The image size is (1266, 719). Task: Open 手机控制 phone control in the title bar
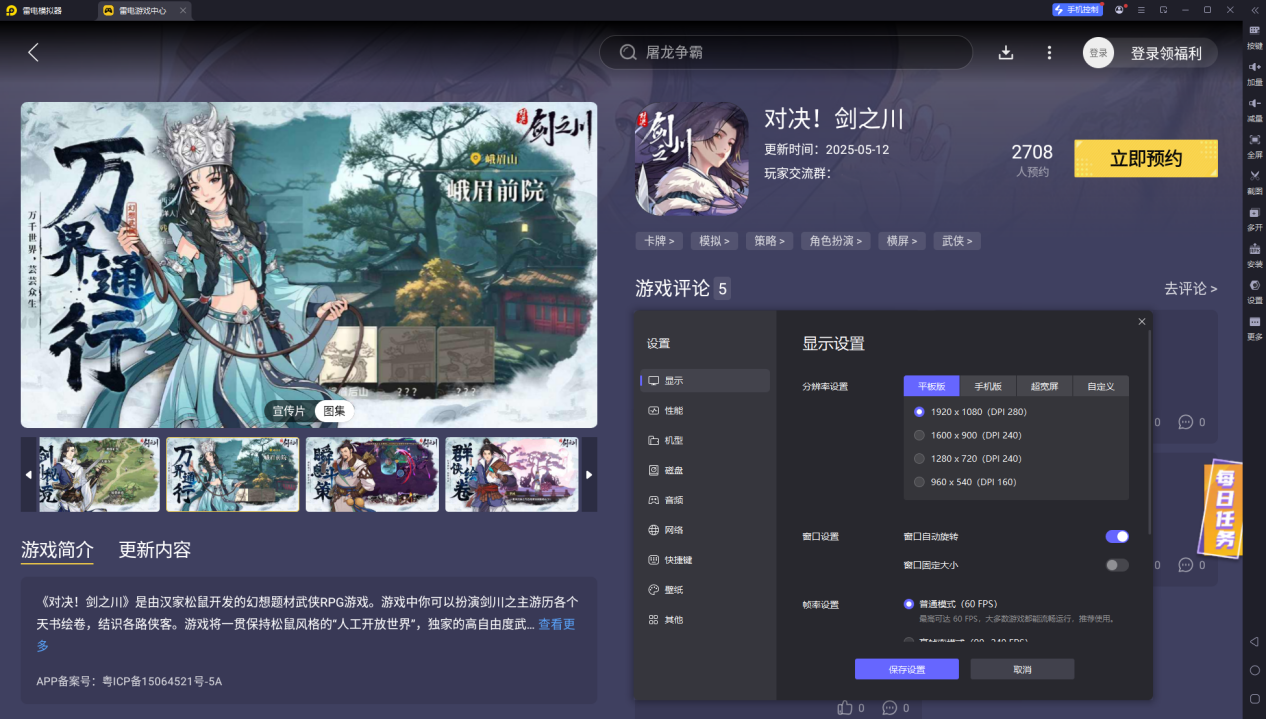coord(1076,9)
